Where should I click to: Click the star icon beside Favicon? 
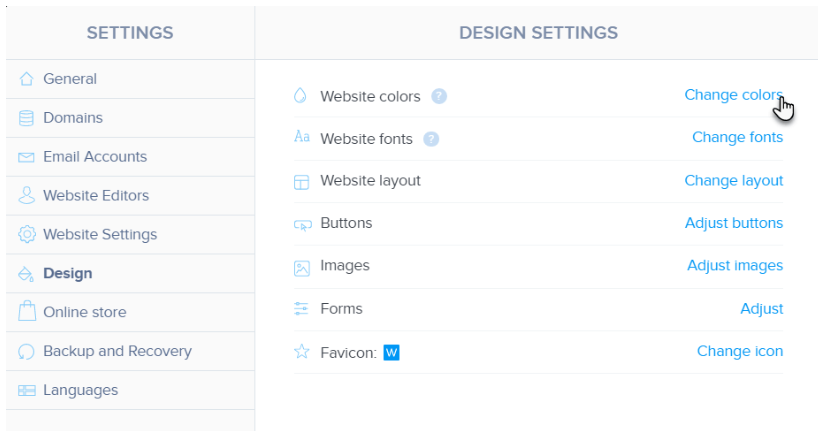302,351
